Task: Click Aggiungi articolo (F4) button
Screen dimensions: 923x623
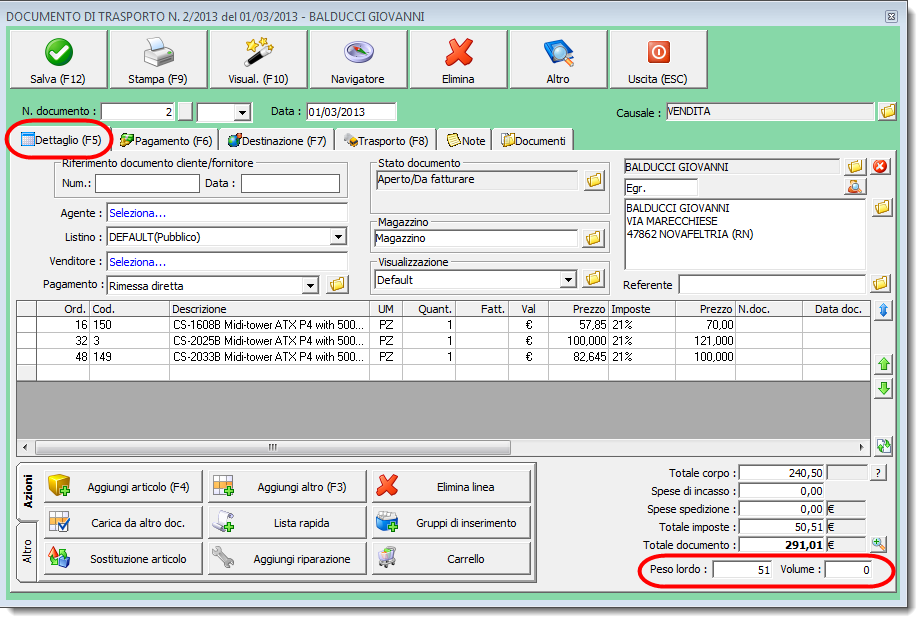Action: coord(124,487)
